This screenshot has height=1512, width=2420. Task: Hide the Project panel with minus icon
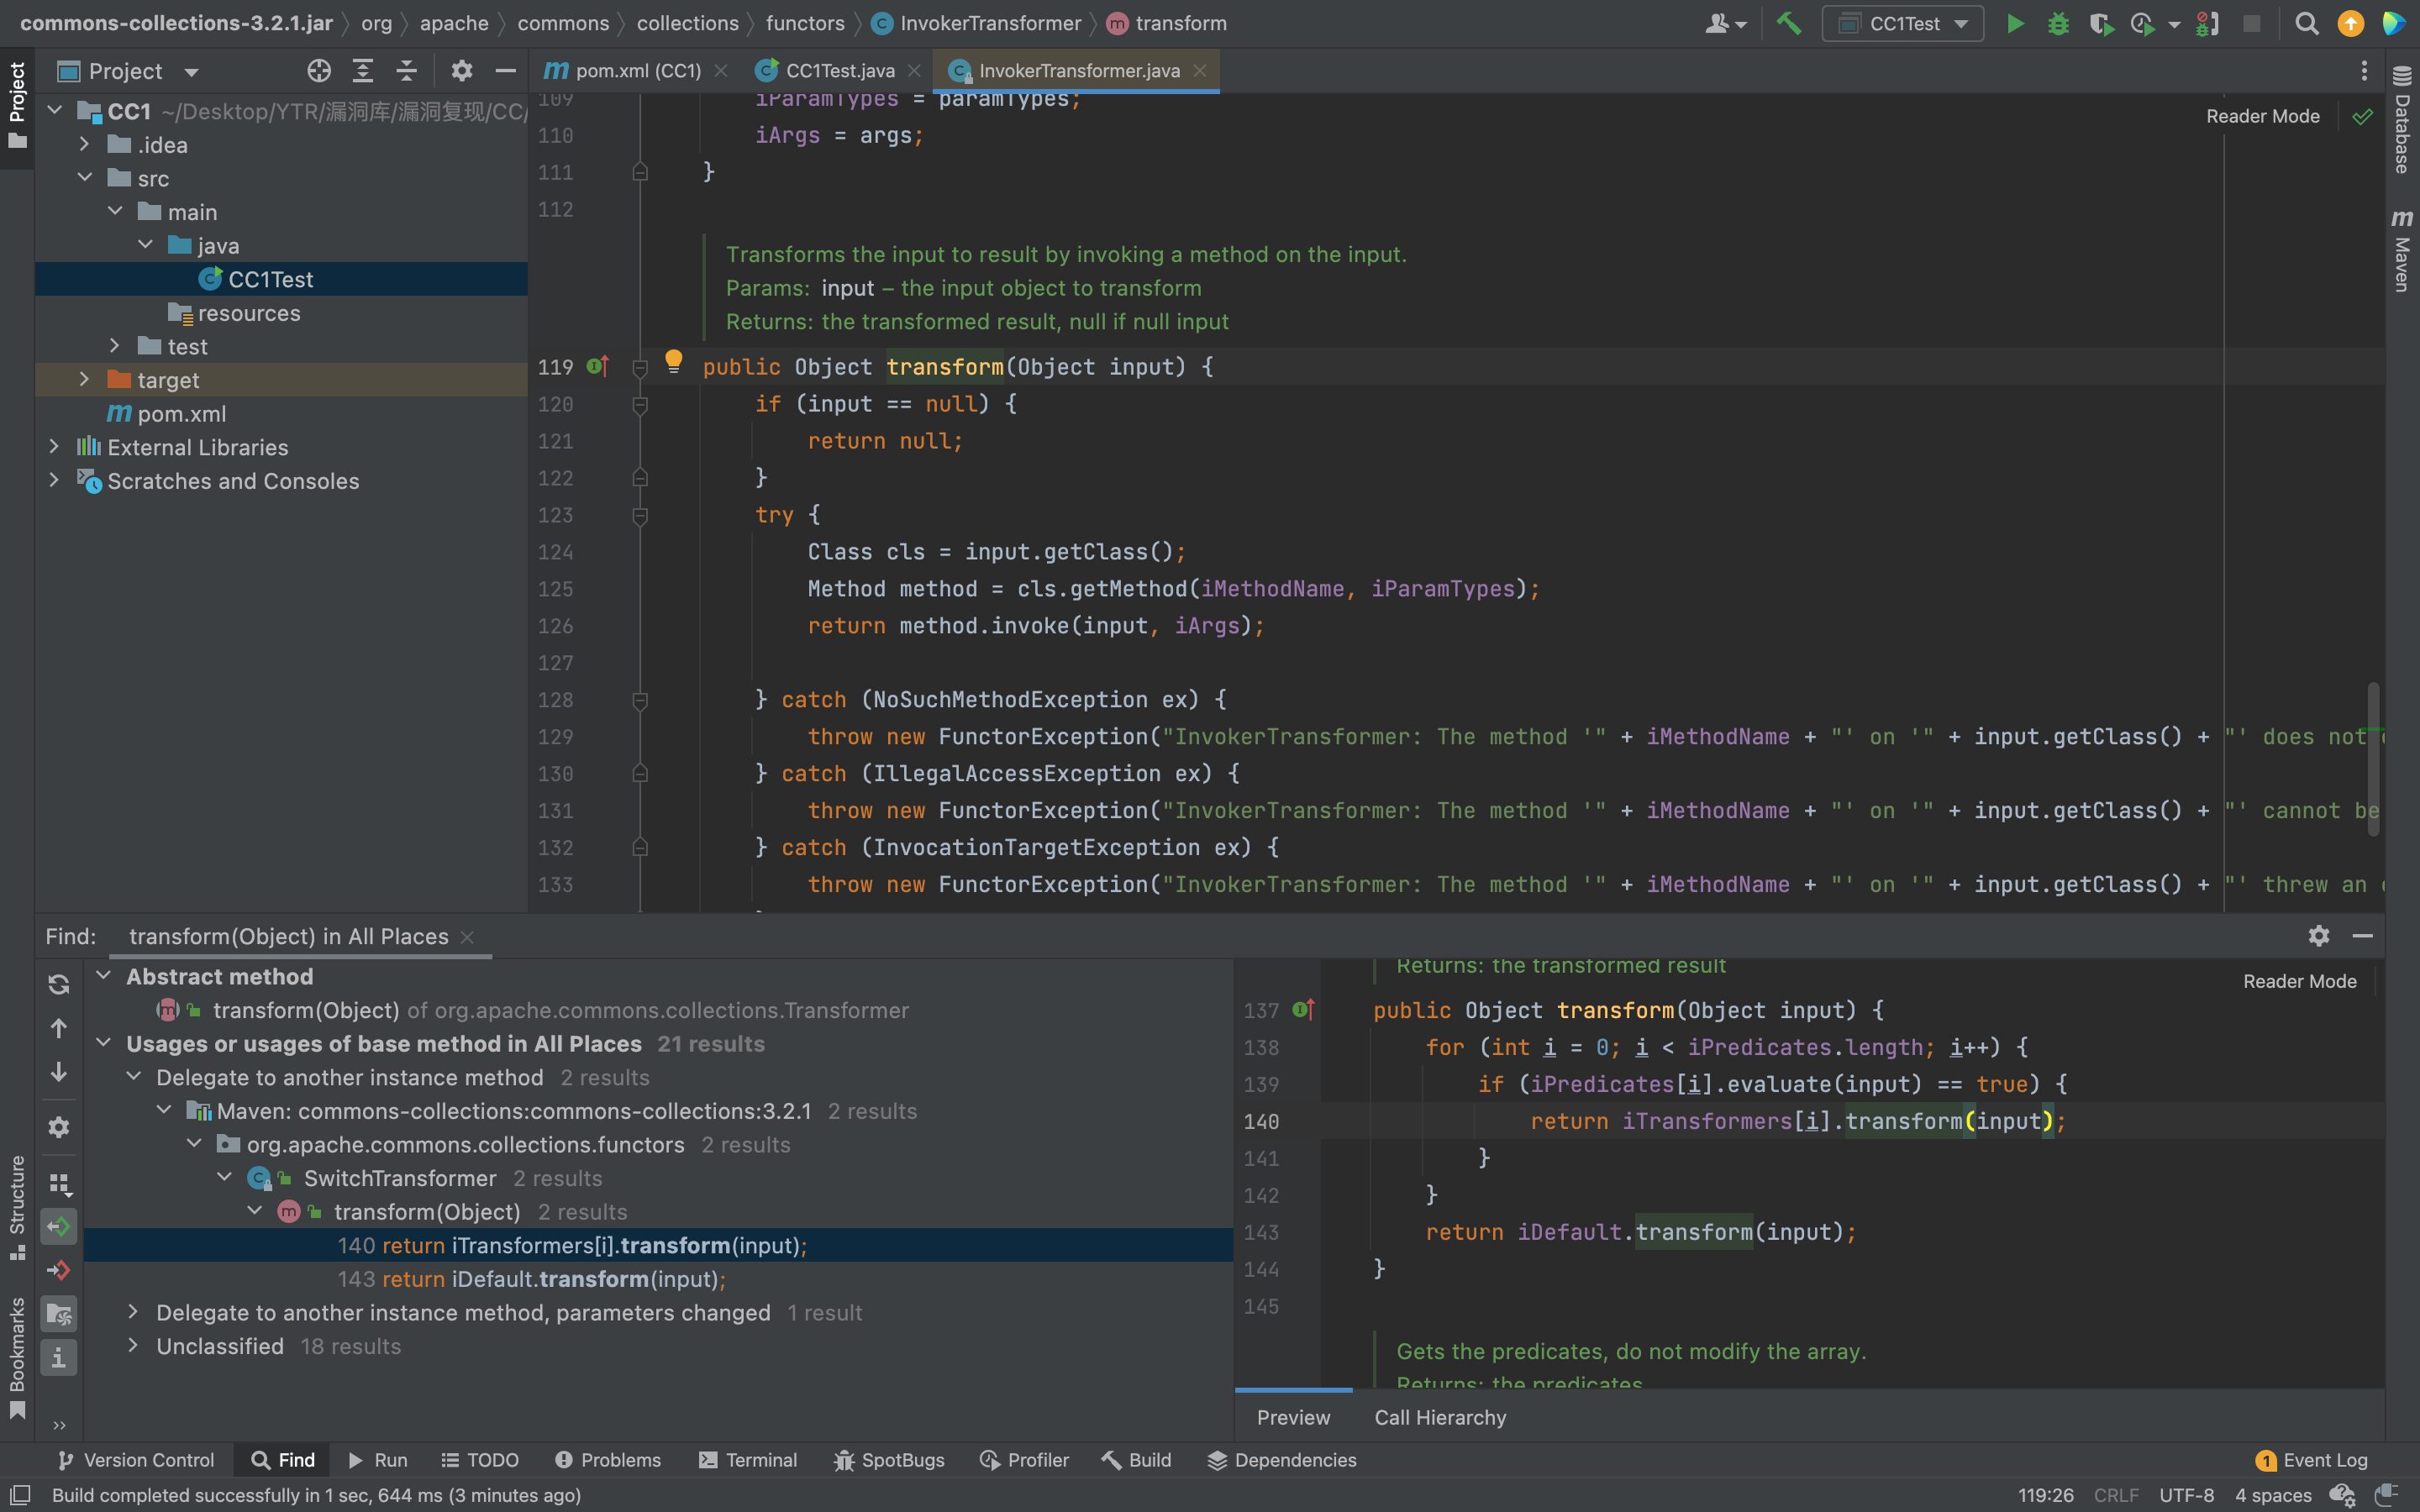click(x=505, y=71)
